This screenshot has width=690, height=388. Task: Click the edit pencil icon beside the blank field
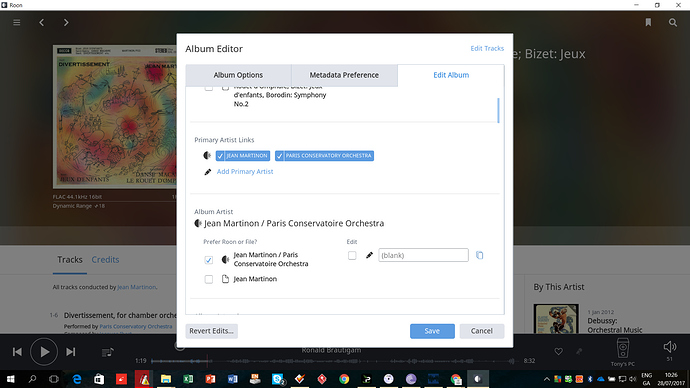click(369, 255)
